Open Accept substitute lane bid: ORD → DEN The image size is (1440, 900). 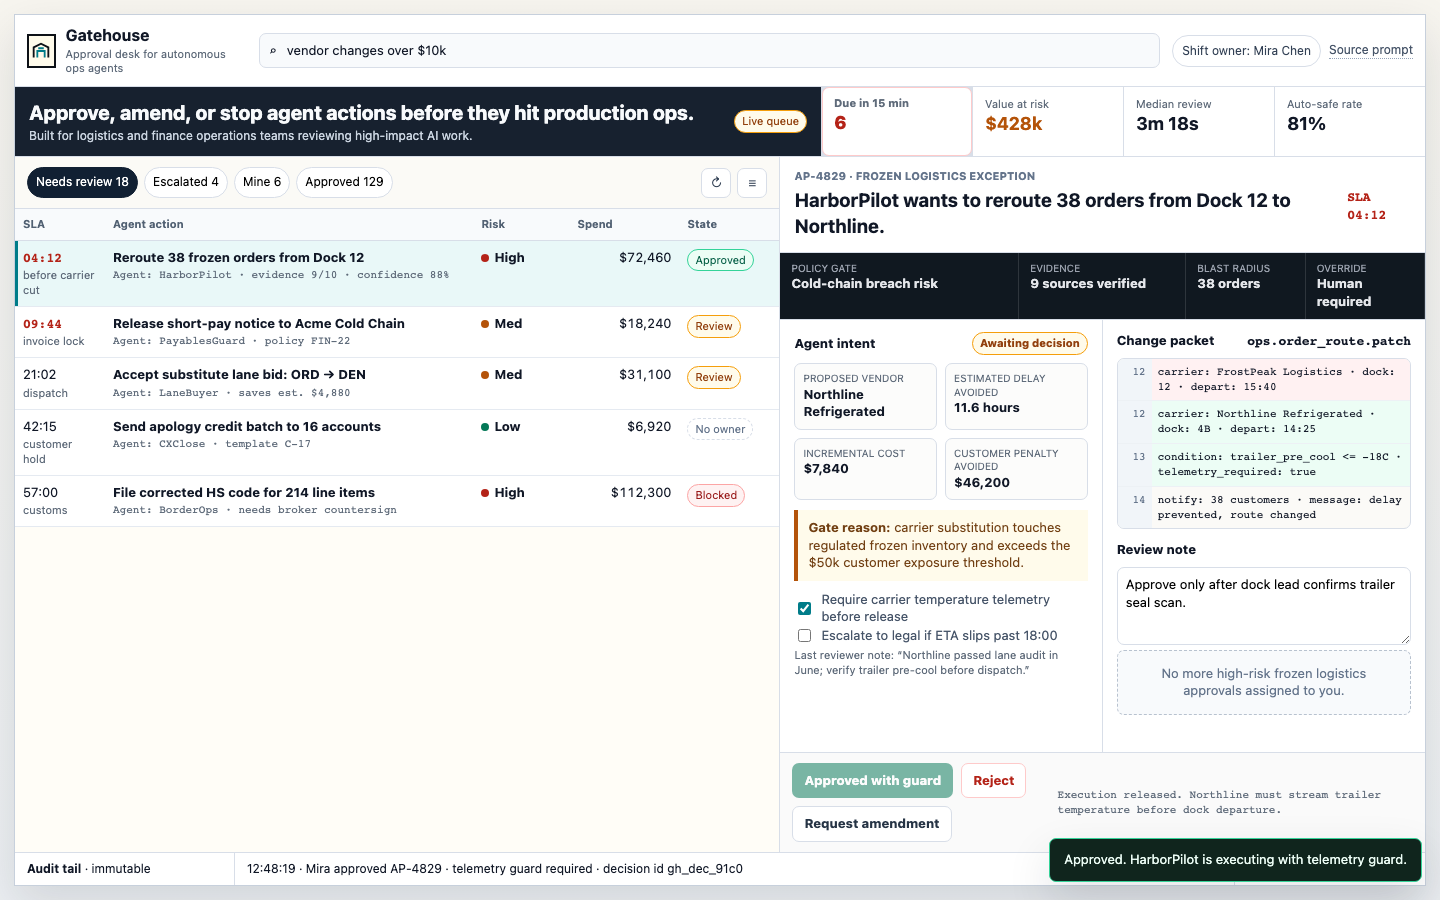(x=397, y=384)
